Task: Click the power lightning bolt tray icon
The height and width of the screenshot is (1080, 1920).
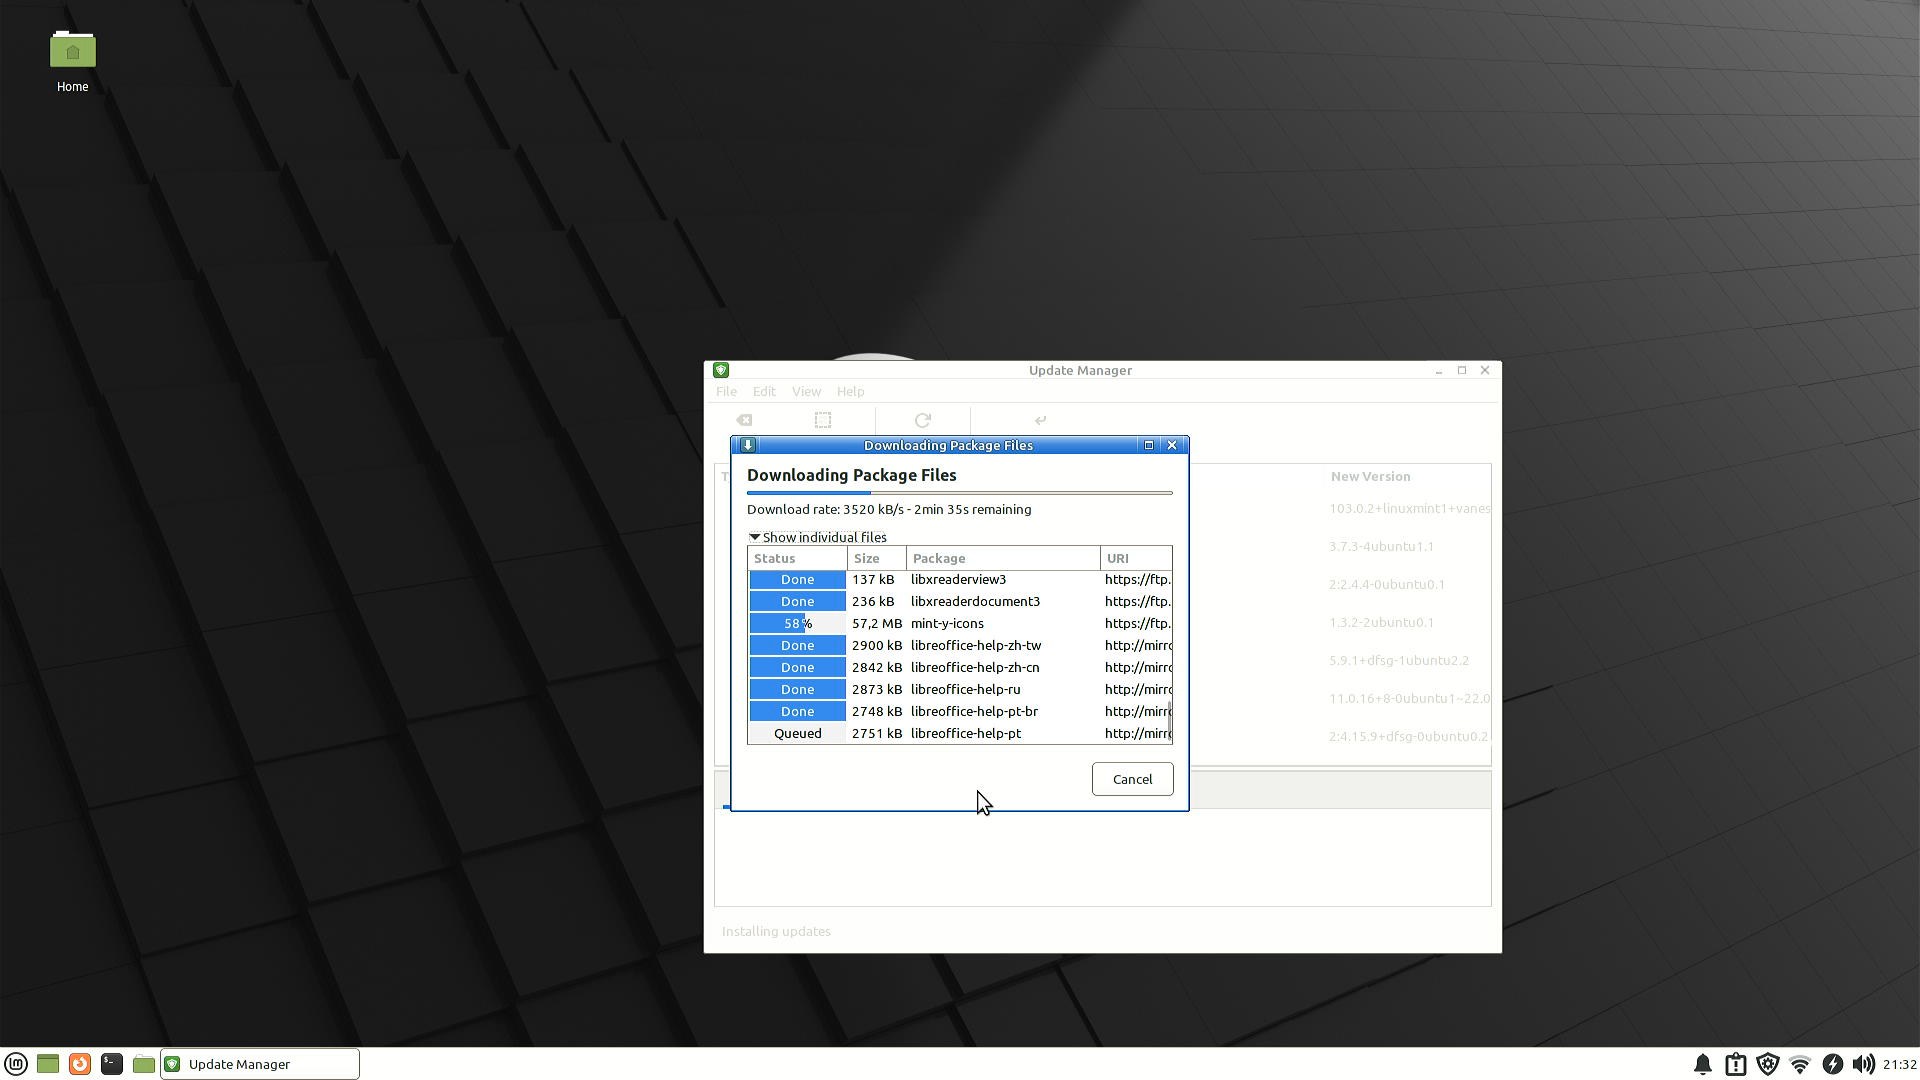Action: coord(1832,1064)
